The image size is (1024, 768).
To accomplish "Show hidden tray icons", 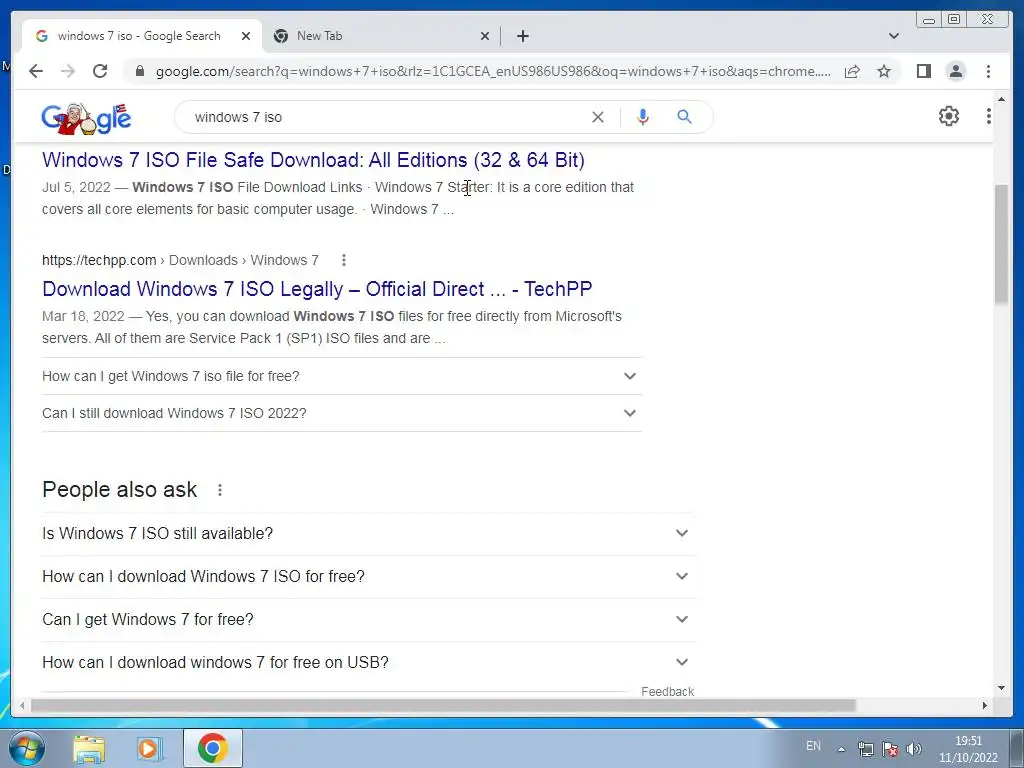I will pyautogui.click(x=842, y=749).
